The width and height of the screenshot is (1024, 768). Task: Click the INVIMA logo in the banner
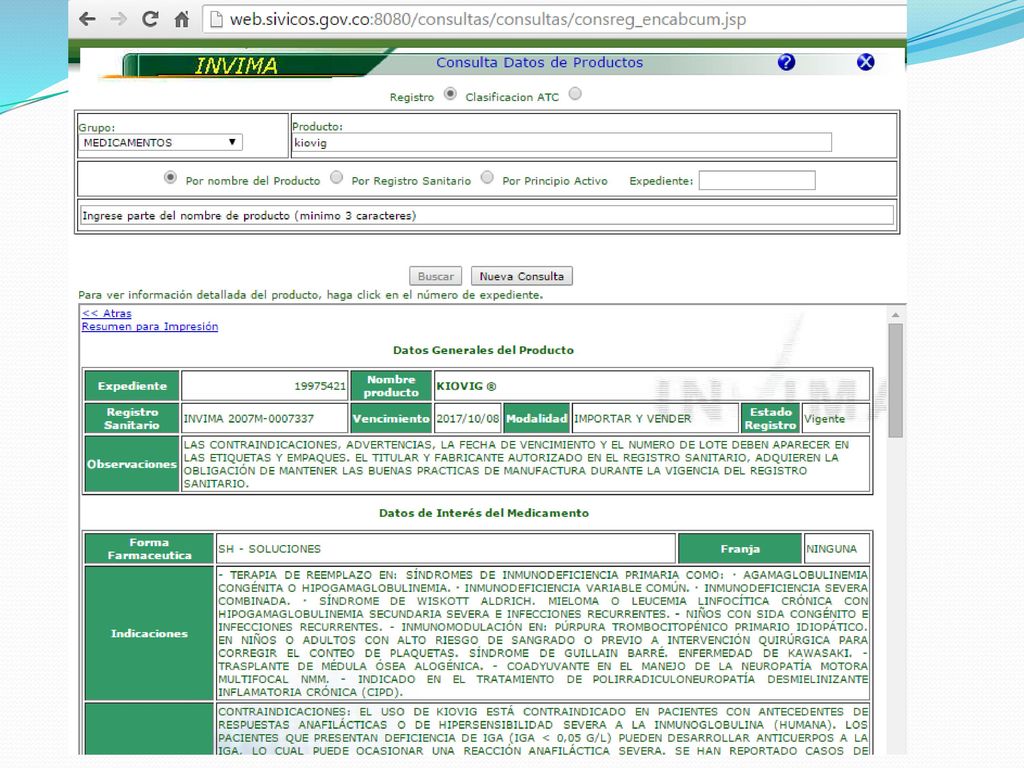236,65
